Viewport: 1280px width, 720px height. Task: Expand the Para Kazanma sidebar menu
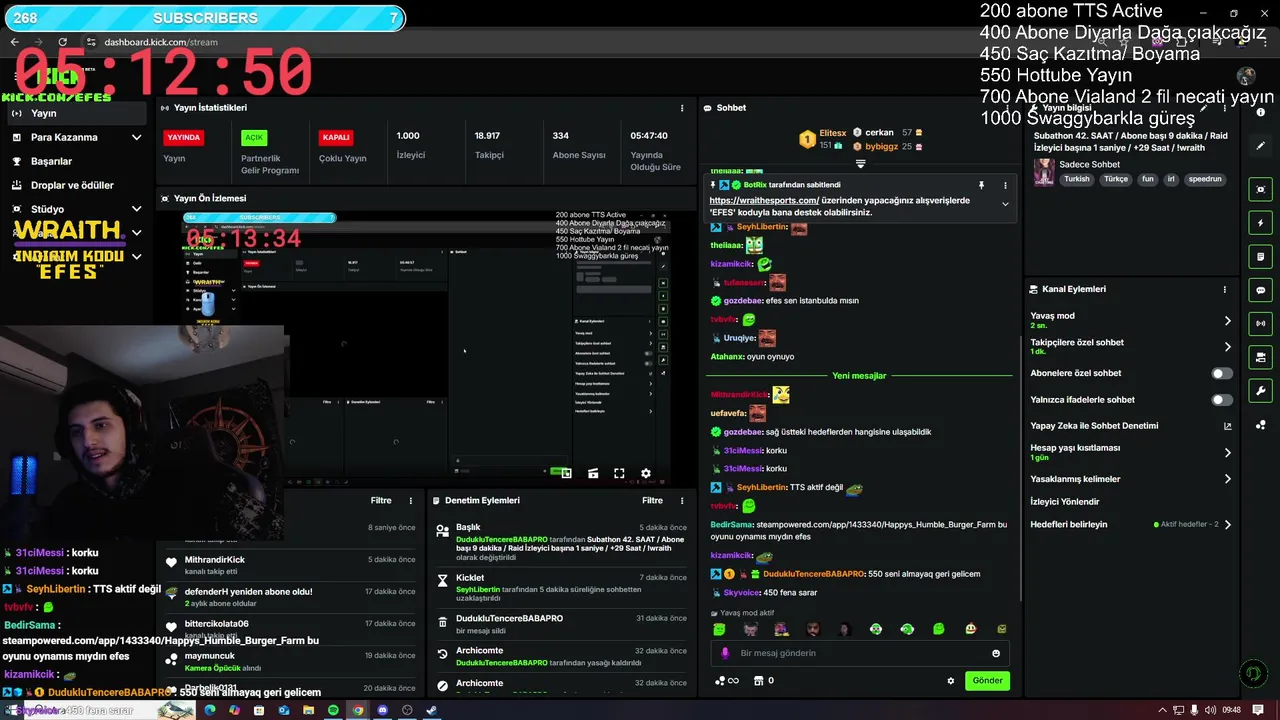pos(137,137)
